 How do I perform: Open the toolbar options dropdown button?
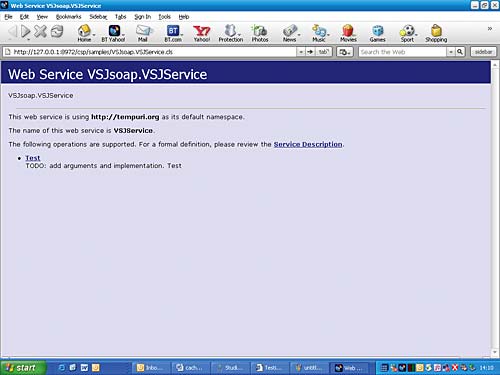pos(345,52)
